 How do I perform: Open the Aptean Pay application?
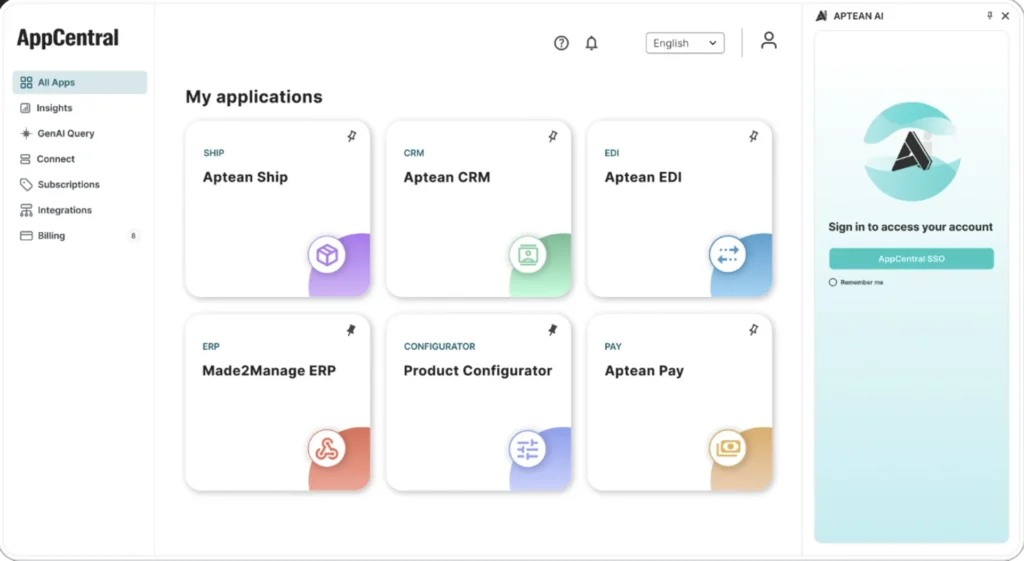[x=679, y=402]
